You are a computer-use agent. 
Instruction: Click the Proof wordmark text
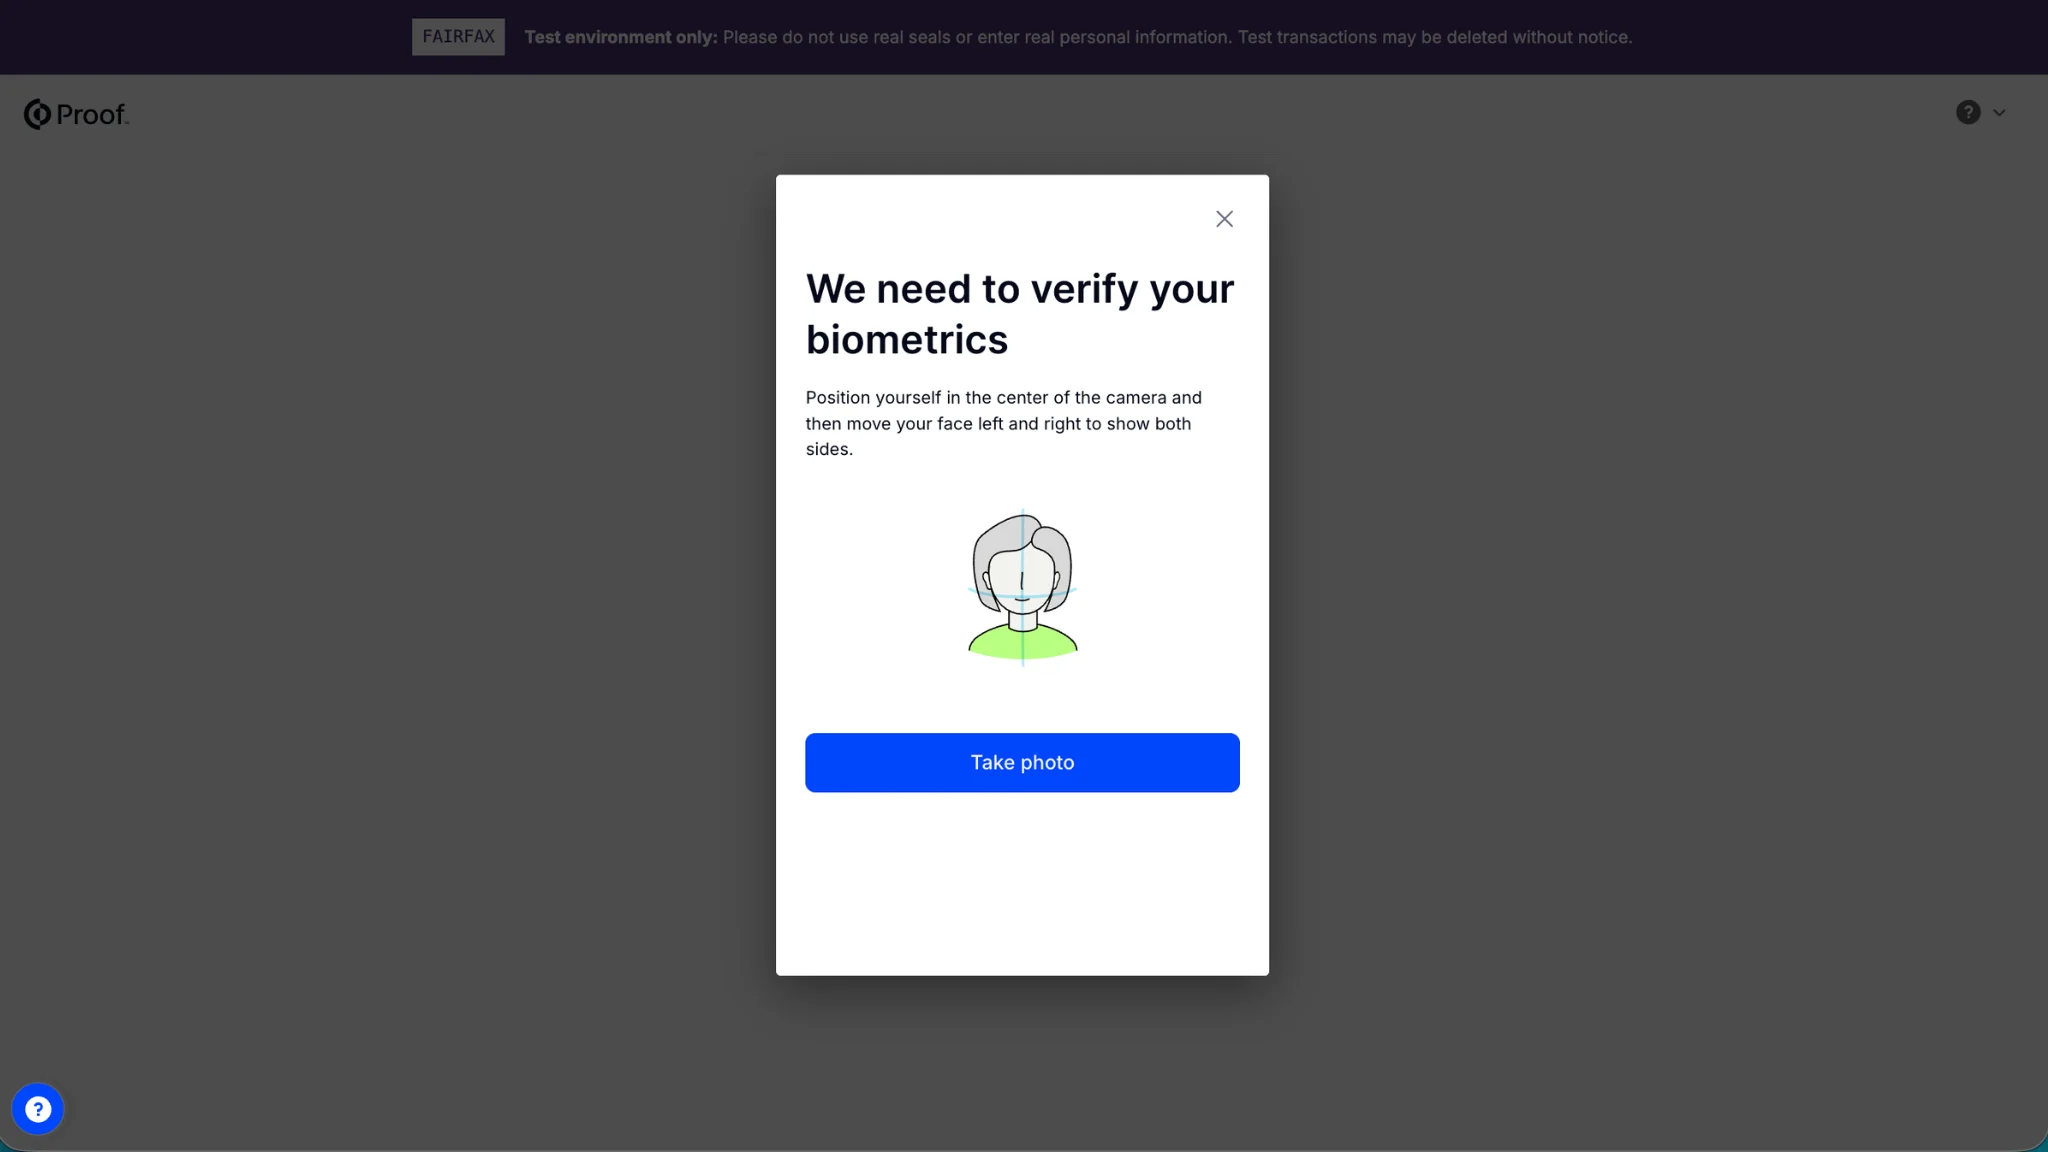coord(91,115)
